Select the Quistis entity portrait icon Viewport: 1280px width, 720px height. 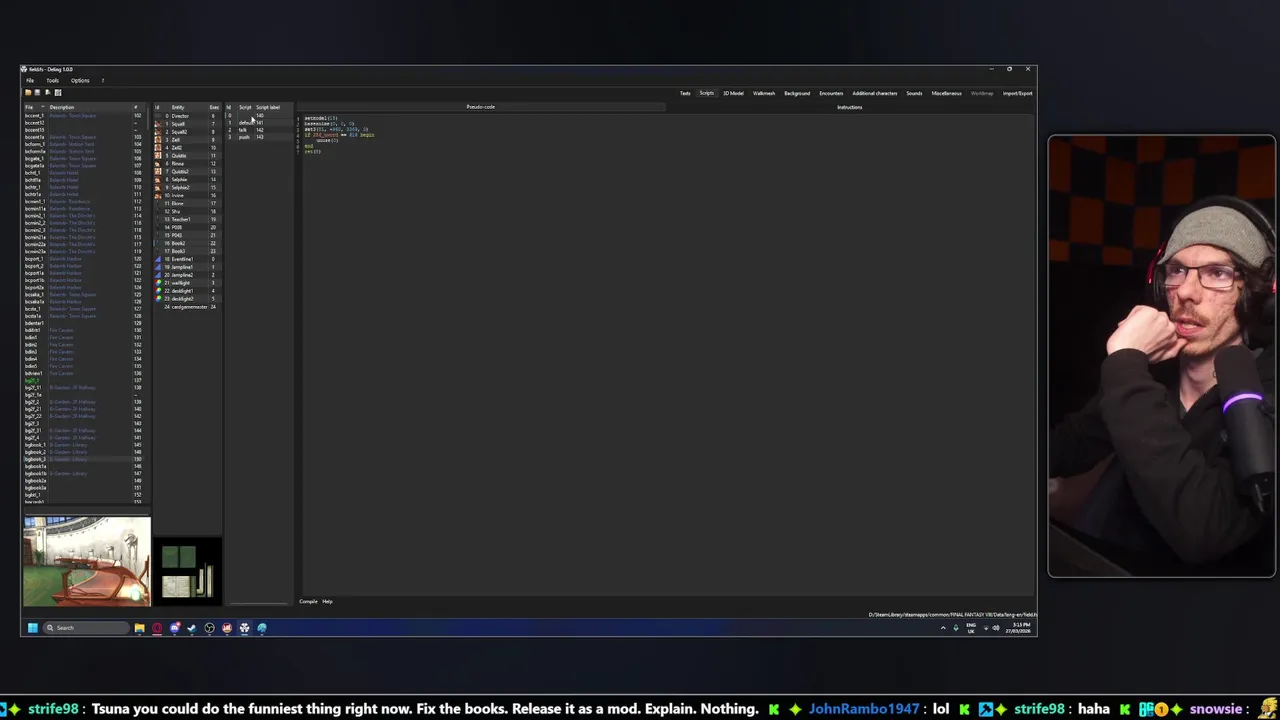[x=158, y=156]
